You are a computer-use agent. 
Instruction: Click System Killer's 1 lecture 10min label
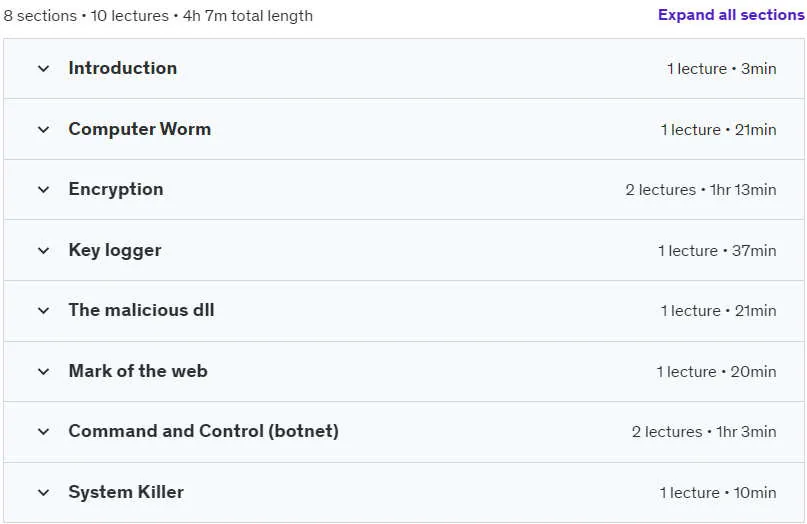click(x=717, y=493)
